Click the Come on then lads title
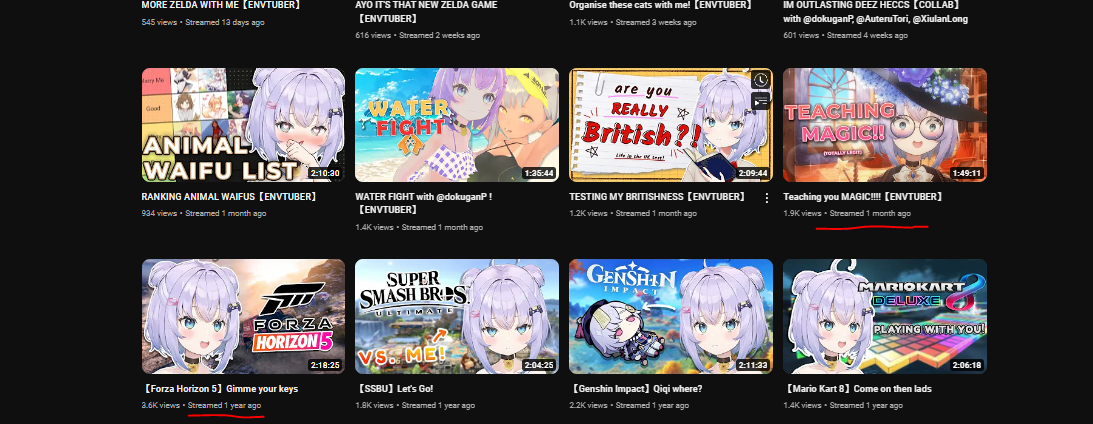 pos(857,389)
